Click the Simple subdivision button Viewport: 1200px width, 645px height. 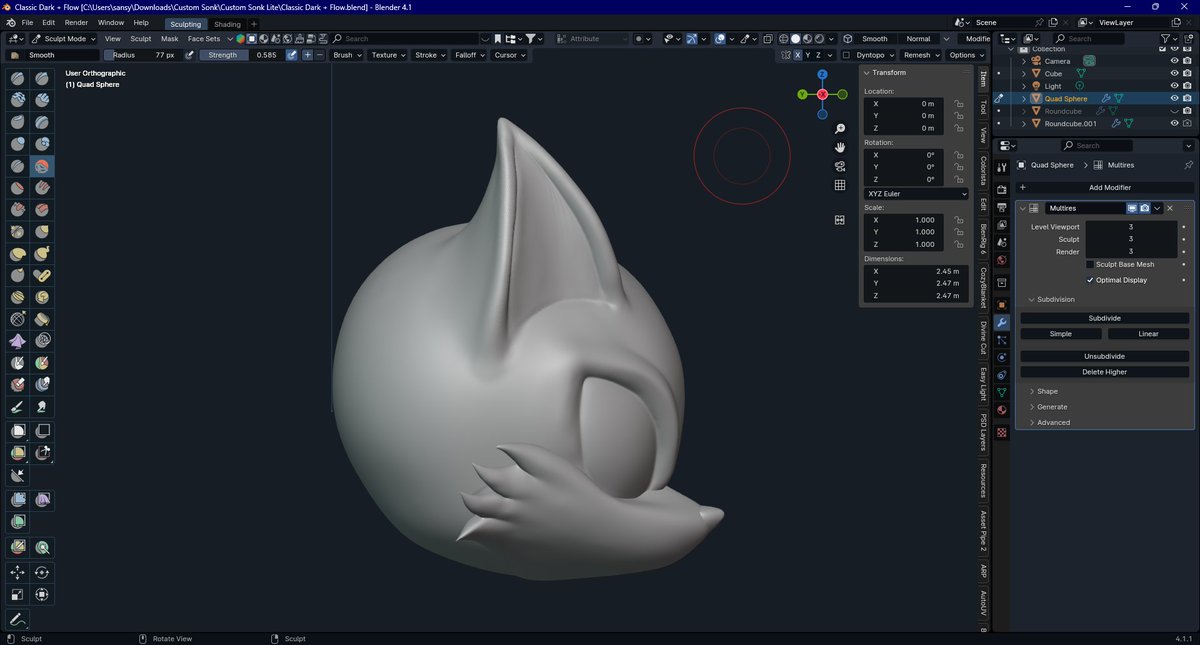pyautogui.click(x=1061, y=334)
